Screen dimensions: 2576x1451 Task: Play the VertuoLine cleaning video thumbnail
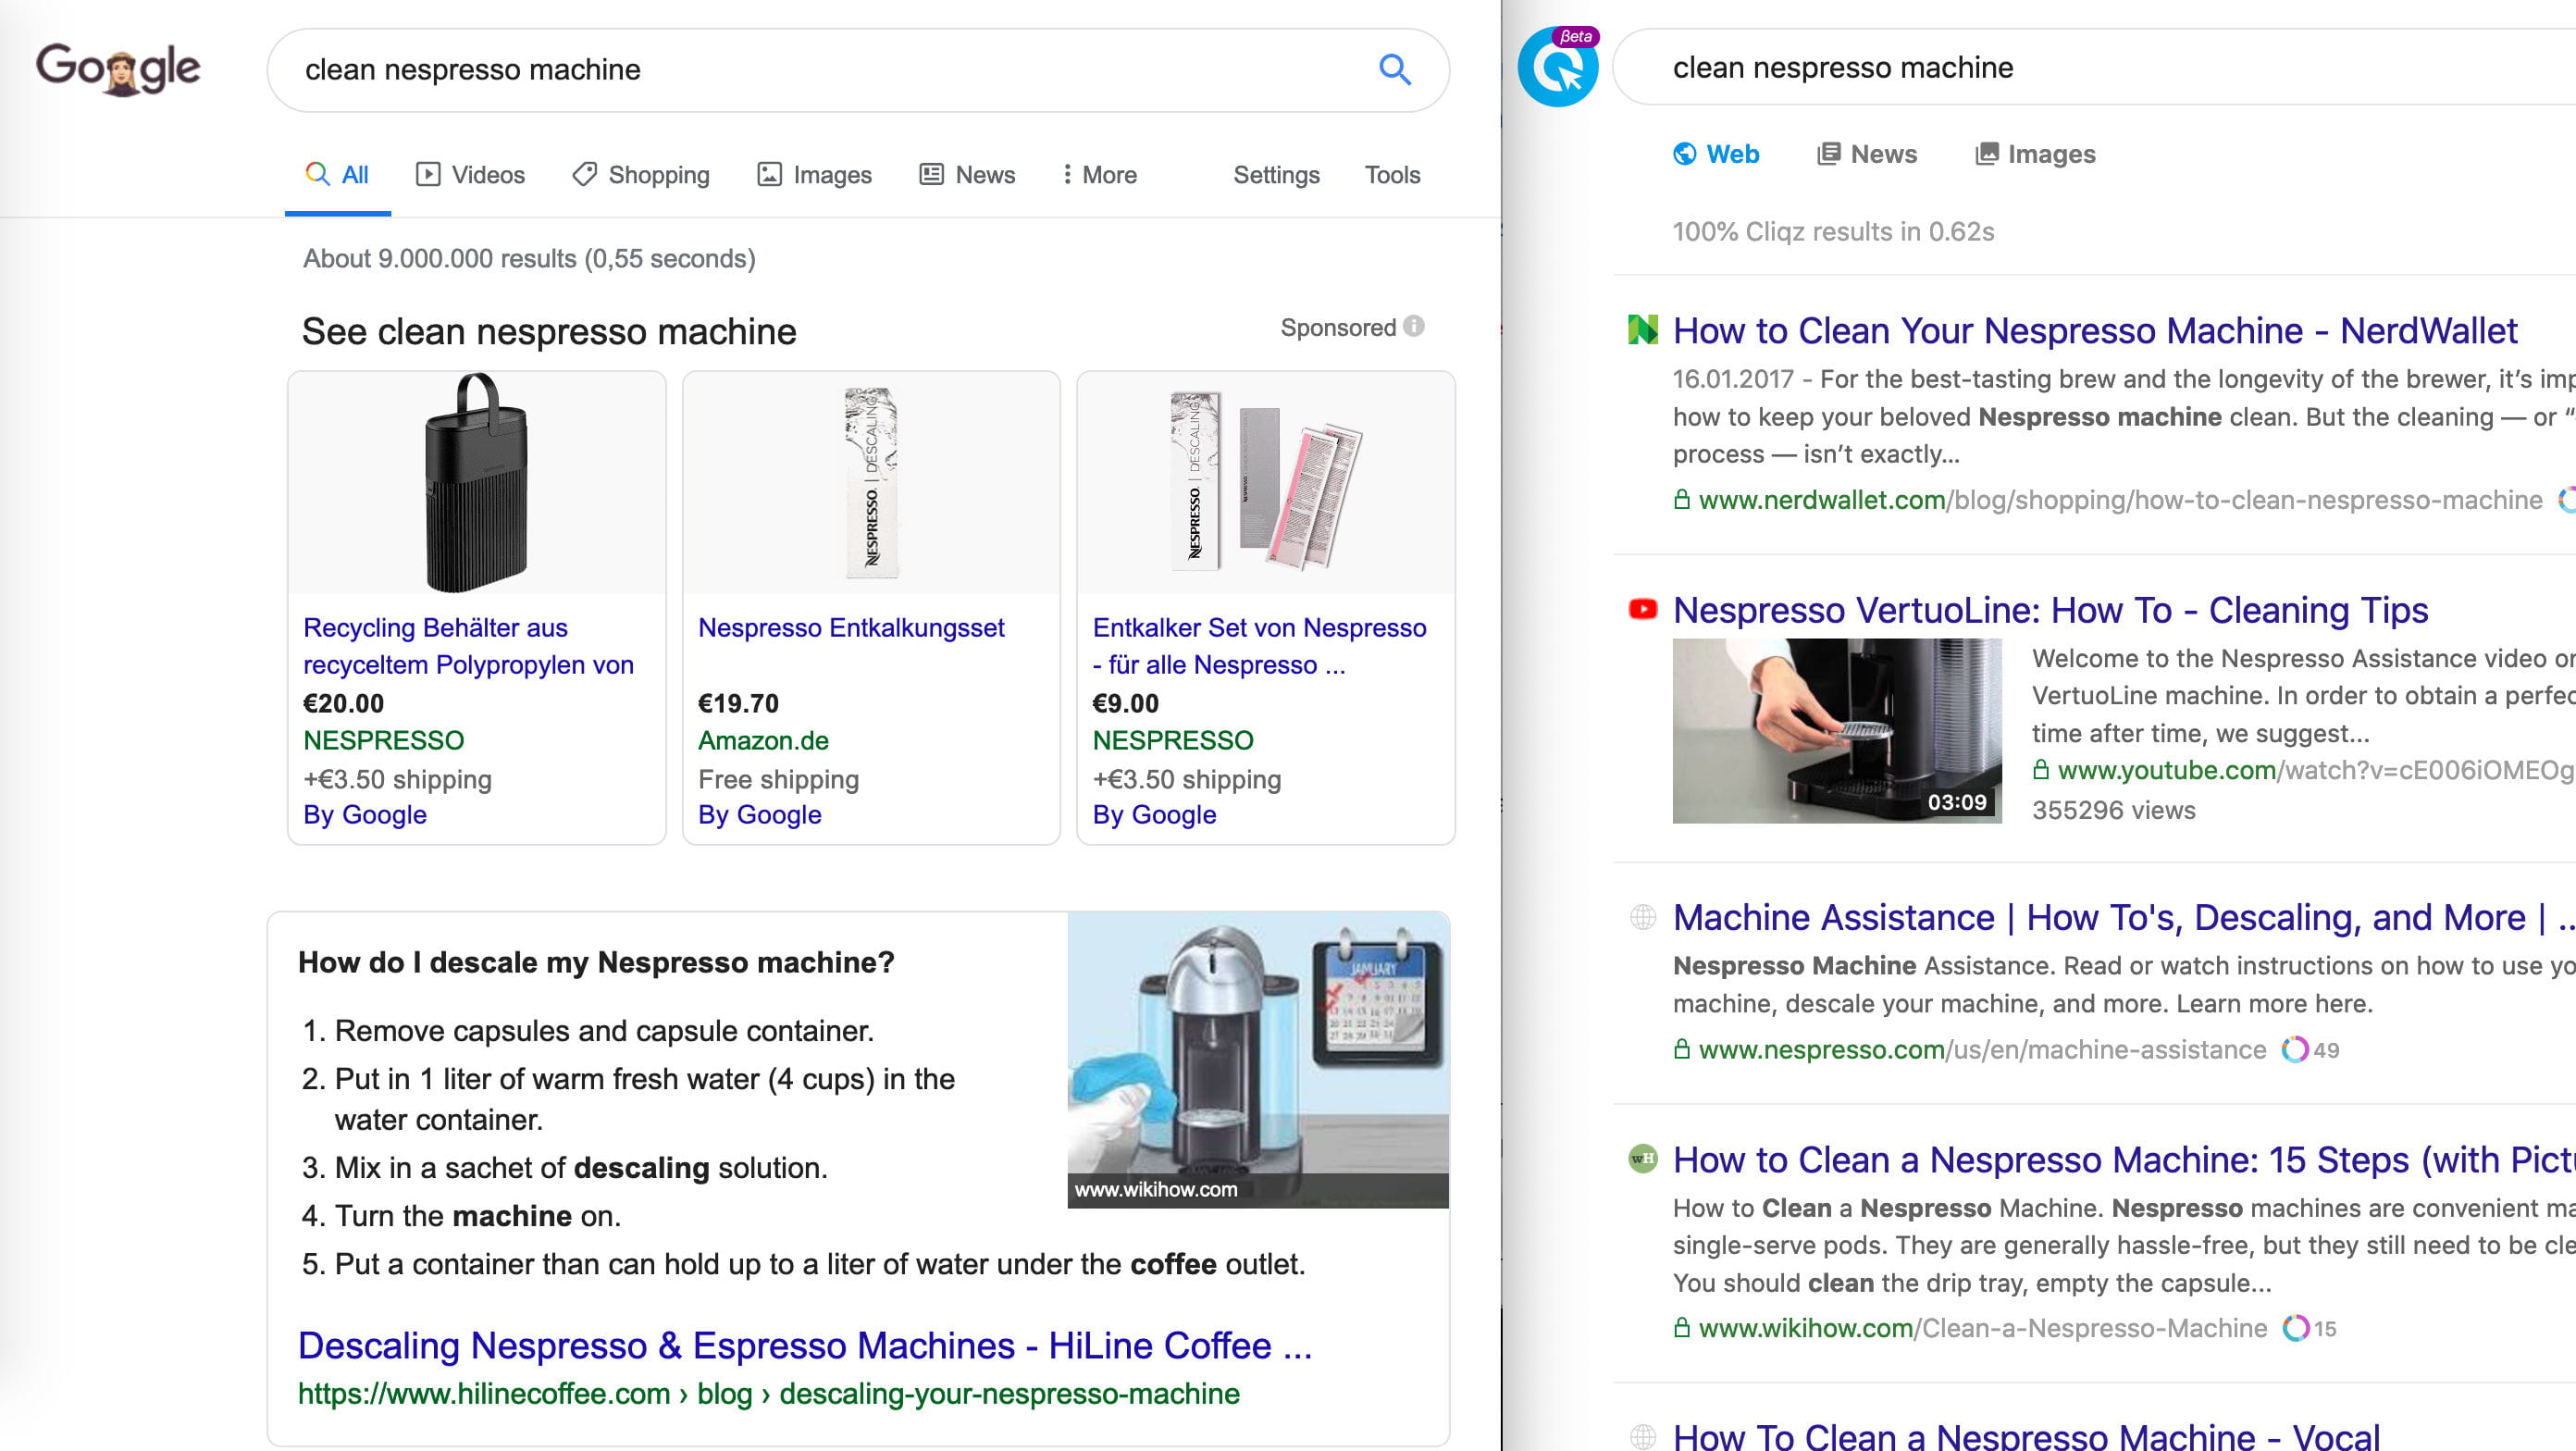[x=1836, y=731]
